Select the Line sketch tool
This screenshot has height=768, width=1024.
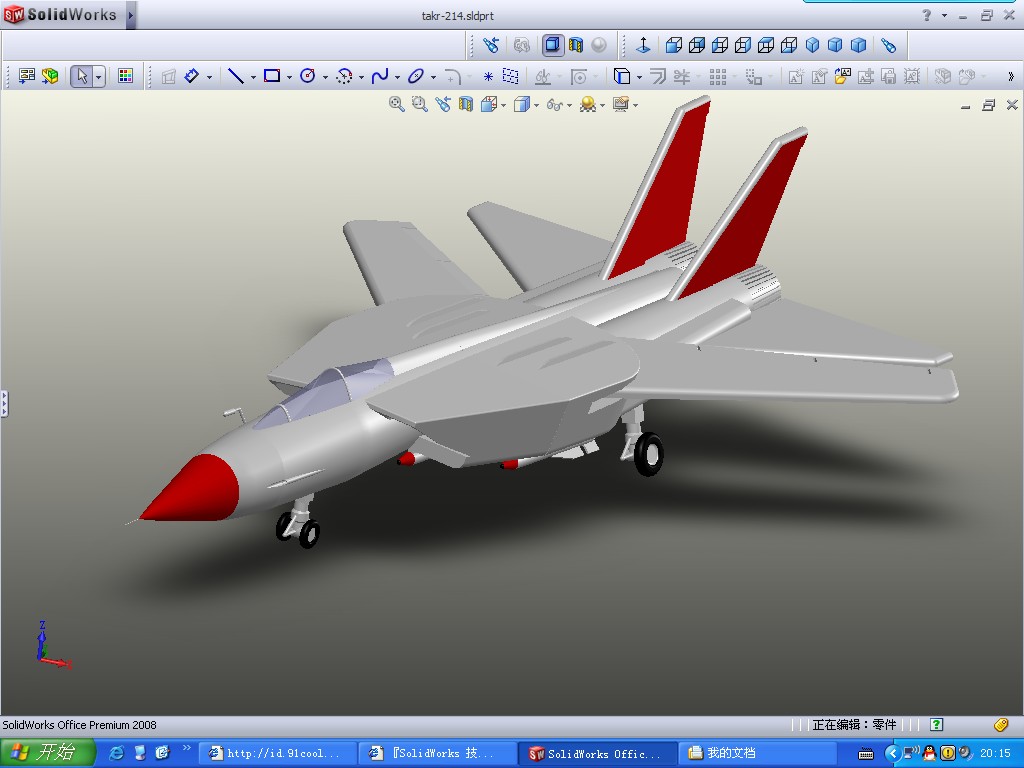(236, 76)
